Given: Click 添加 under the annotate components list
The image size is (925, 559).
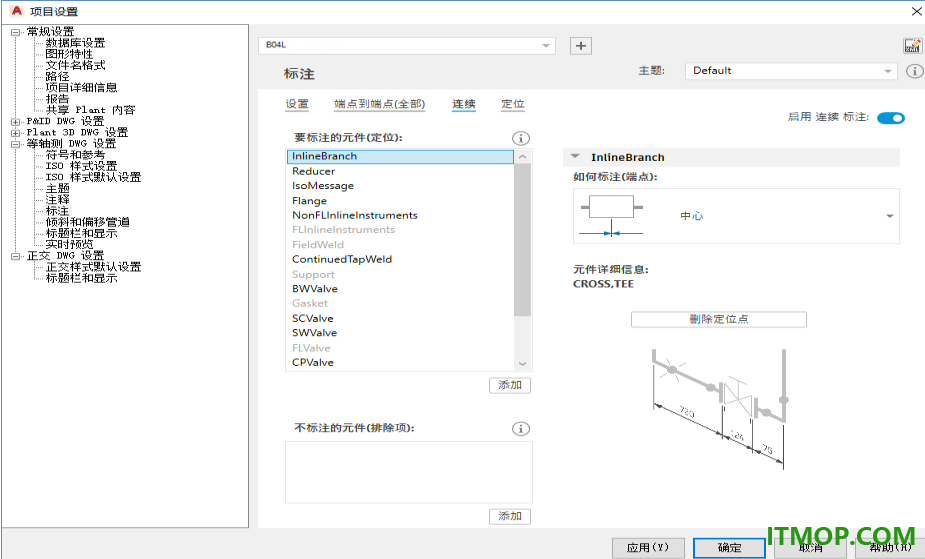Looking at the screenshot, I should (x=510, y=385).
